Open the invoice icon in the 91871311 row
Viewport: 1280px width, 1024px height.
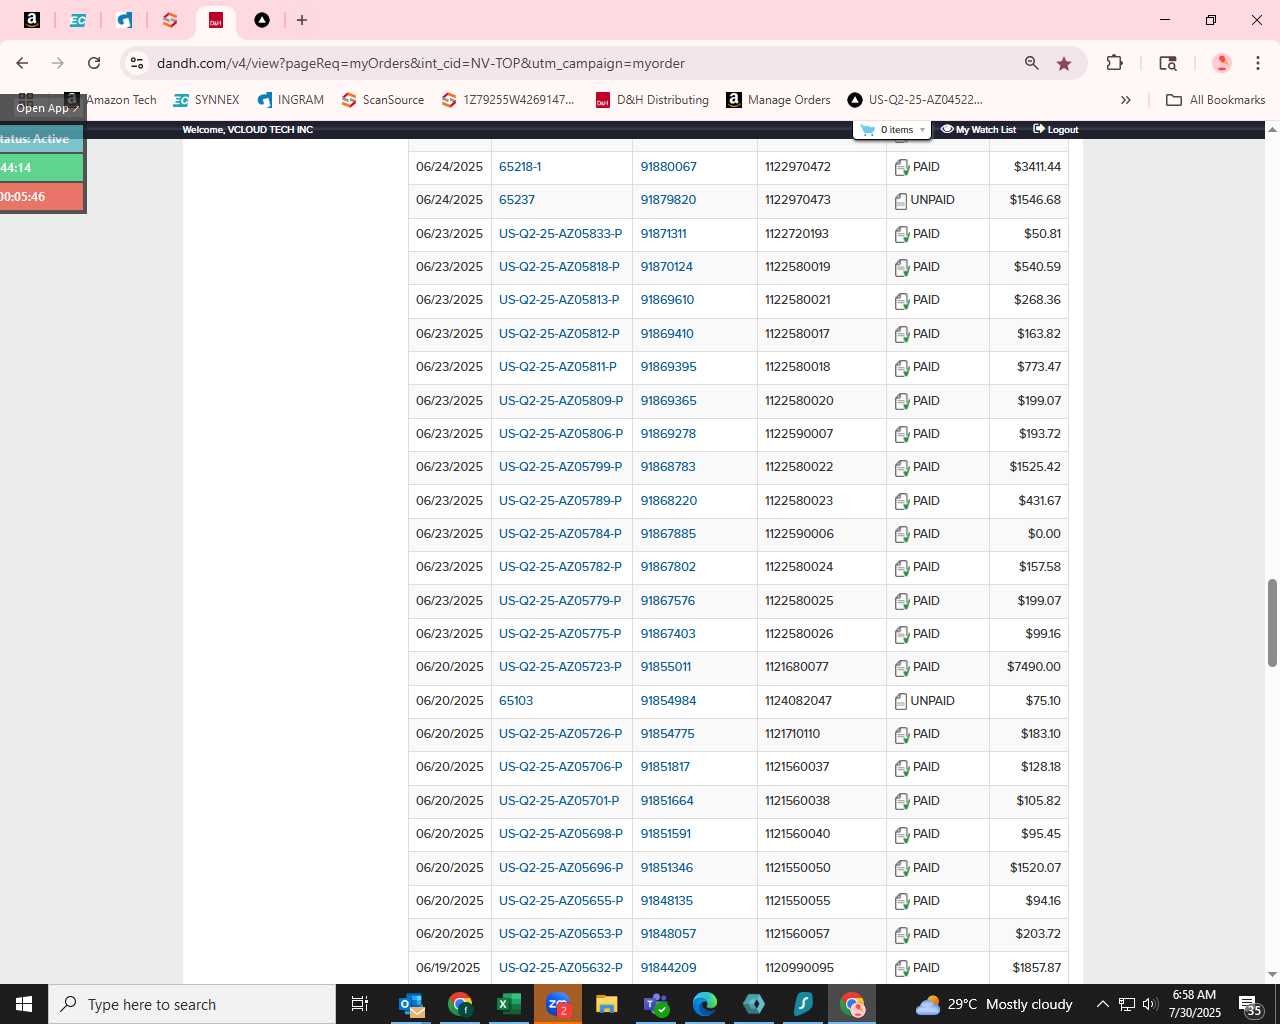point(901,234)
